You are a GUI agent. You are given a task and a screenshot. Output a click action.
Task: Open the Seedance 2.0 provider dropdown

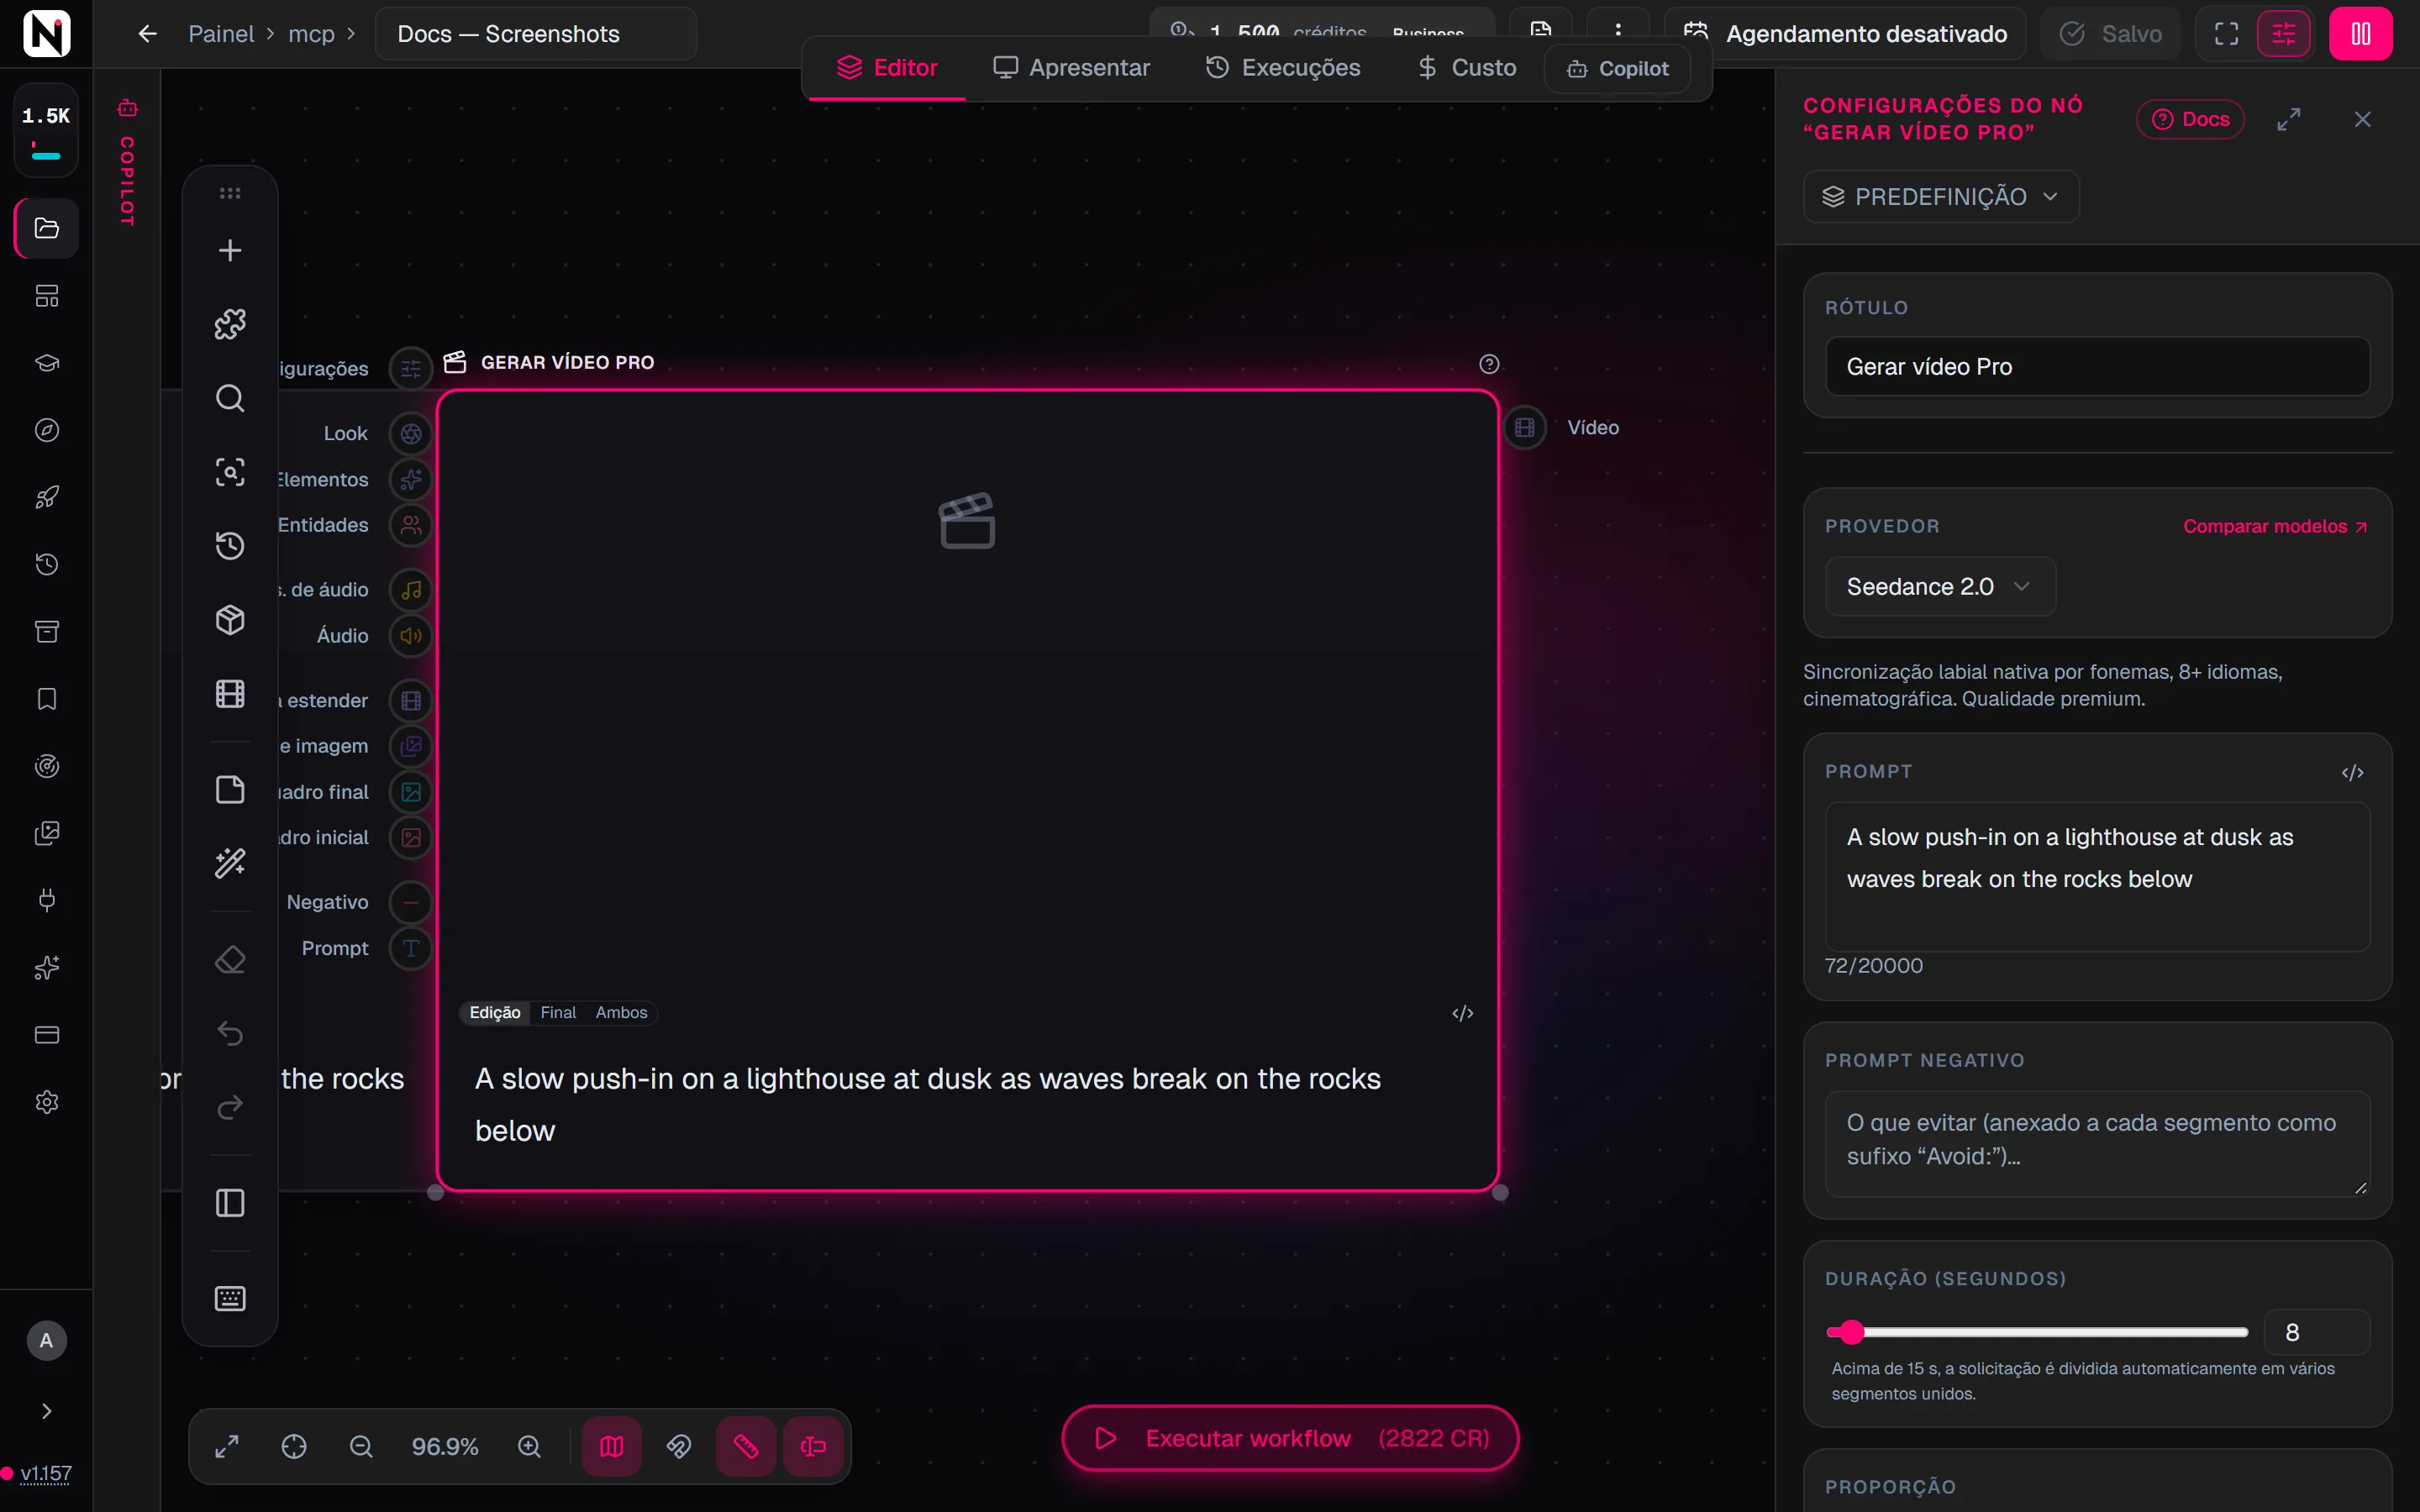pyautogui.click(x=1940, y=586)
